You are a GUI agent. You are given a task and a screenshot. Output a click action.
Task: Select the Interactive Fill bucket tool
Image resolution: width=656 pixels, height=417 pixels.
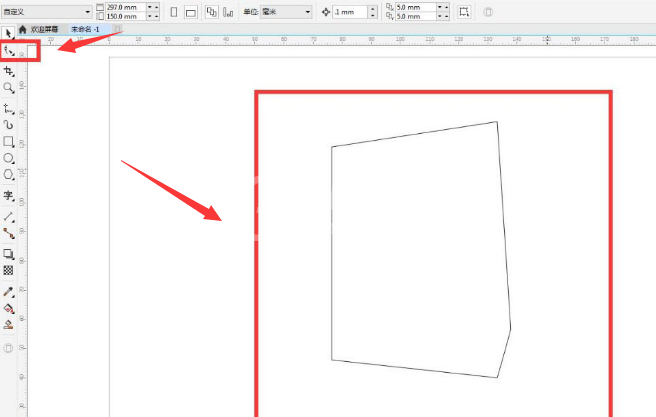click(x=9, y=308)
